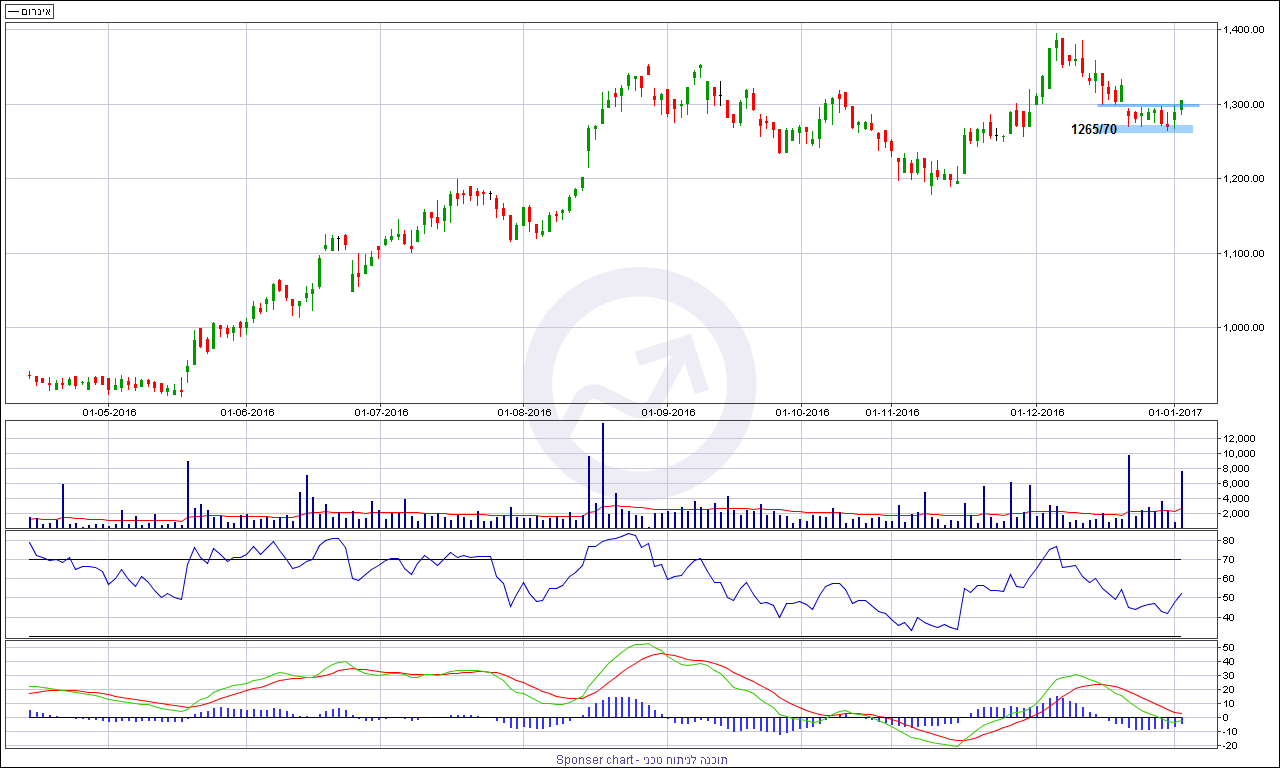Click the Sponser chart watermark arrow logo
This screenshot has height=768, width=1280.
point(640,381)
